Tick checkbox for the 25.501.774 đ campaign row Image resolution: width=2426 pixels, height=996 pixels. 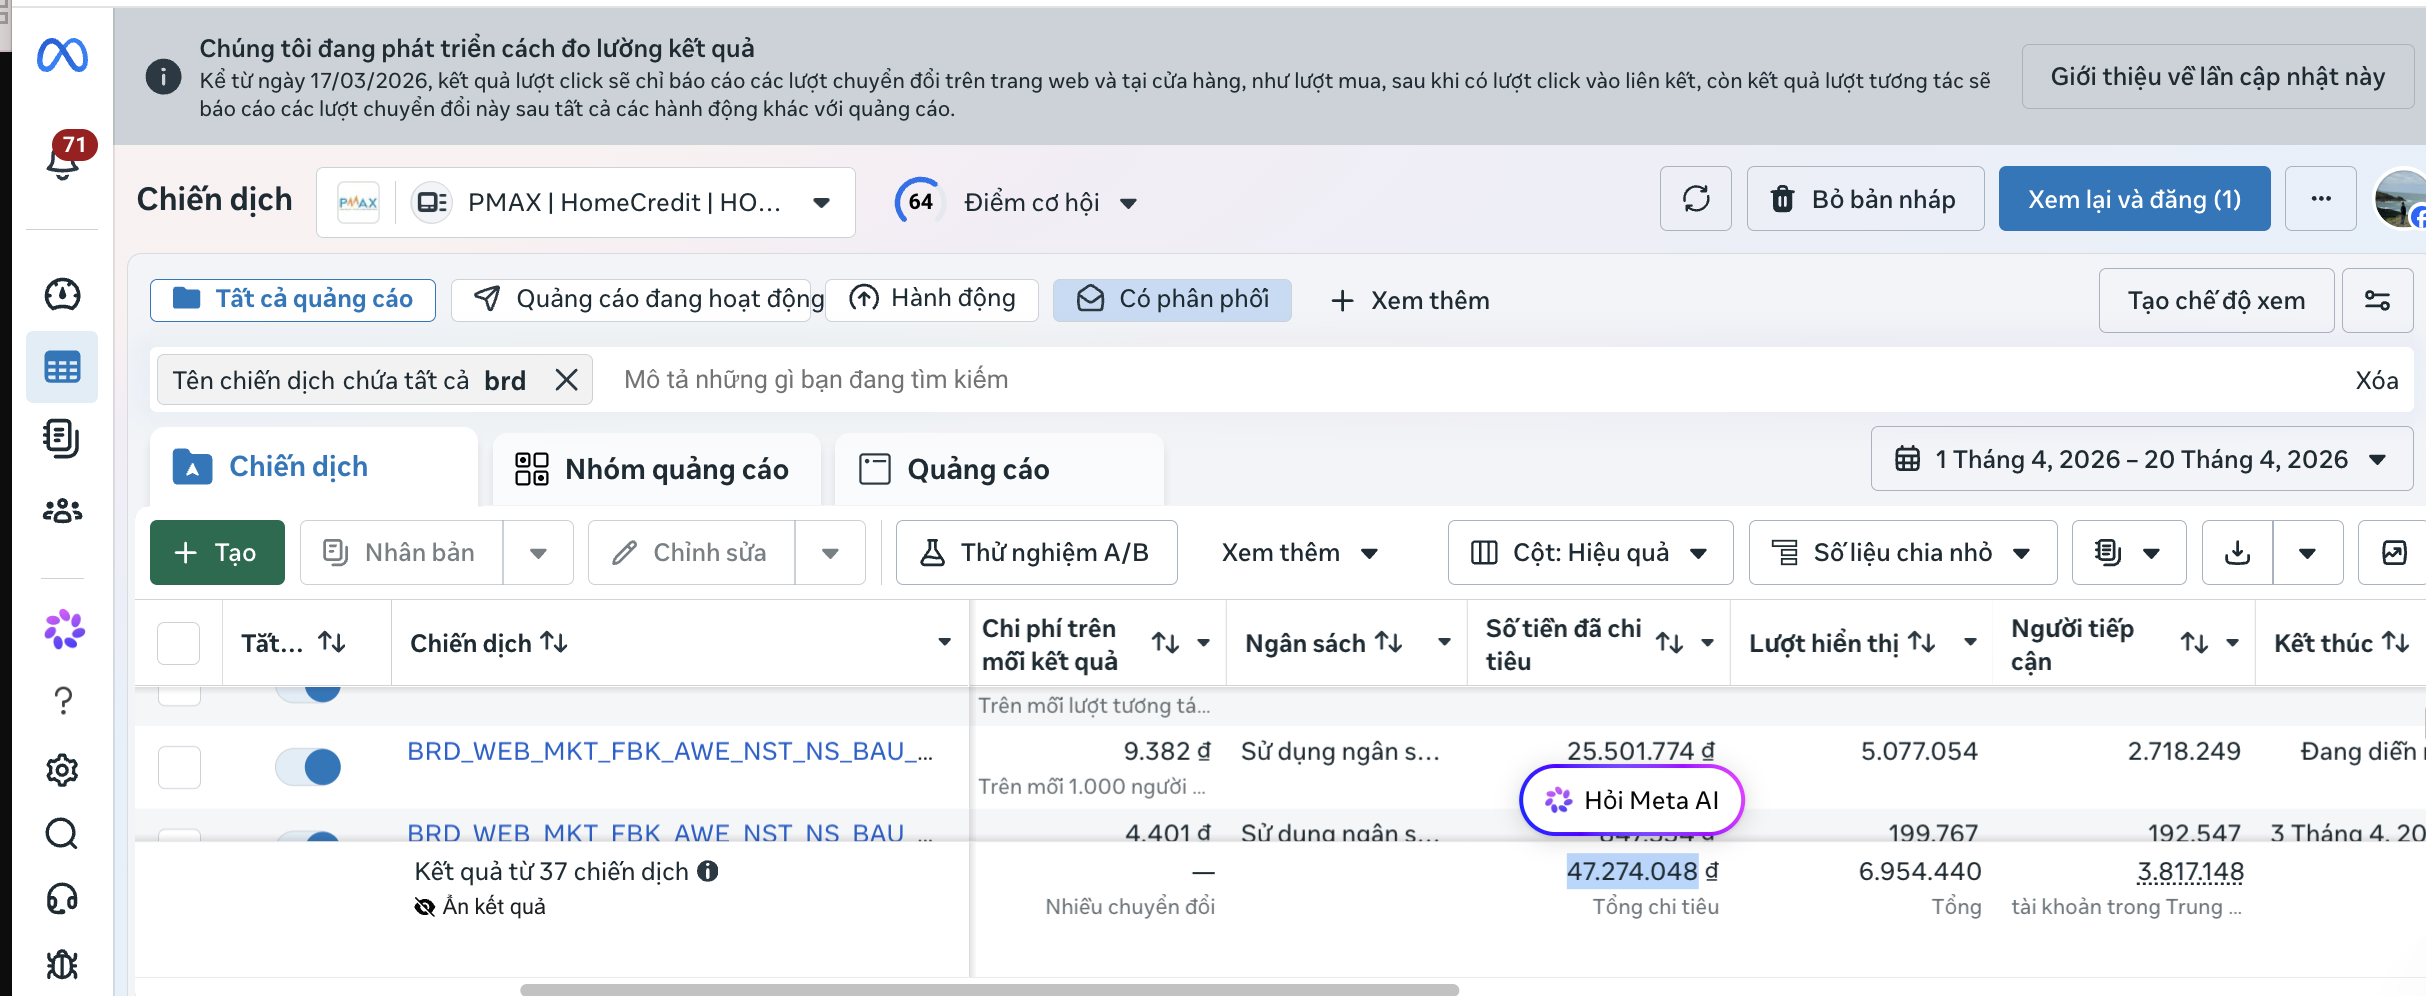(x=179, y=767)
